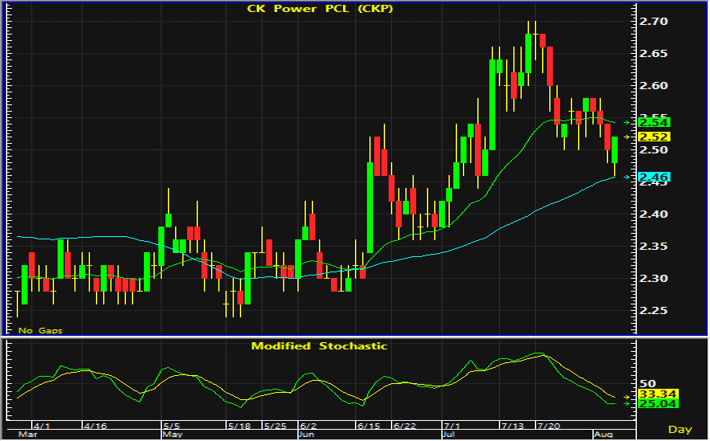Select the 5/18 date marker
710x441 pixels.
point(239,426)
